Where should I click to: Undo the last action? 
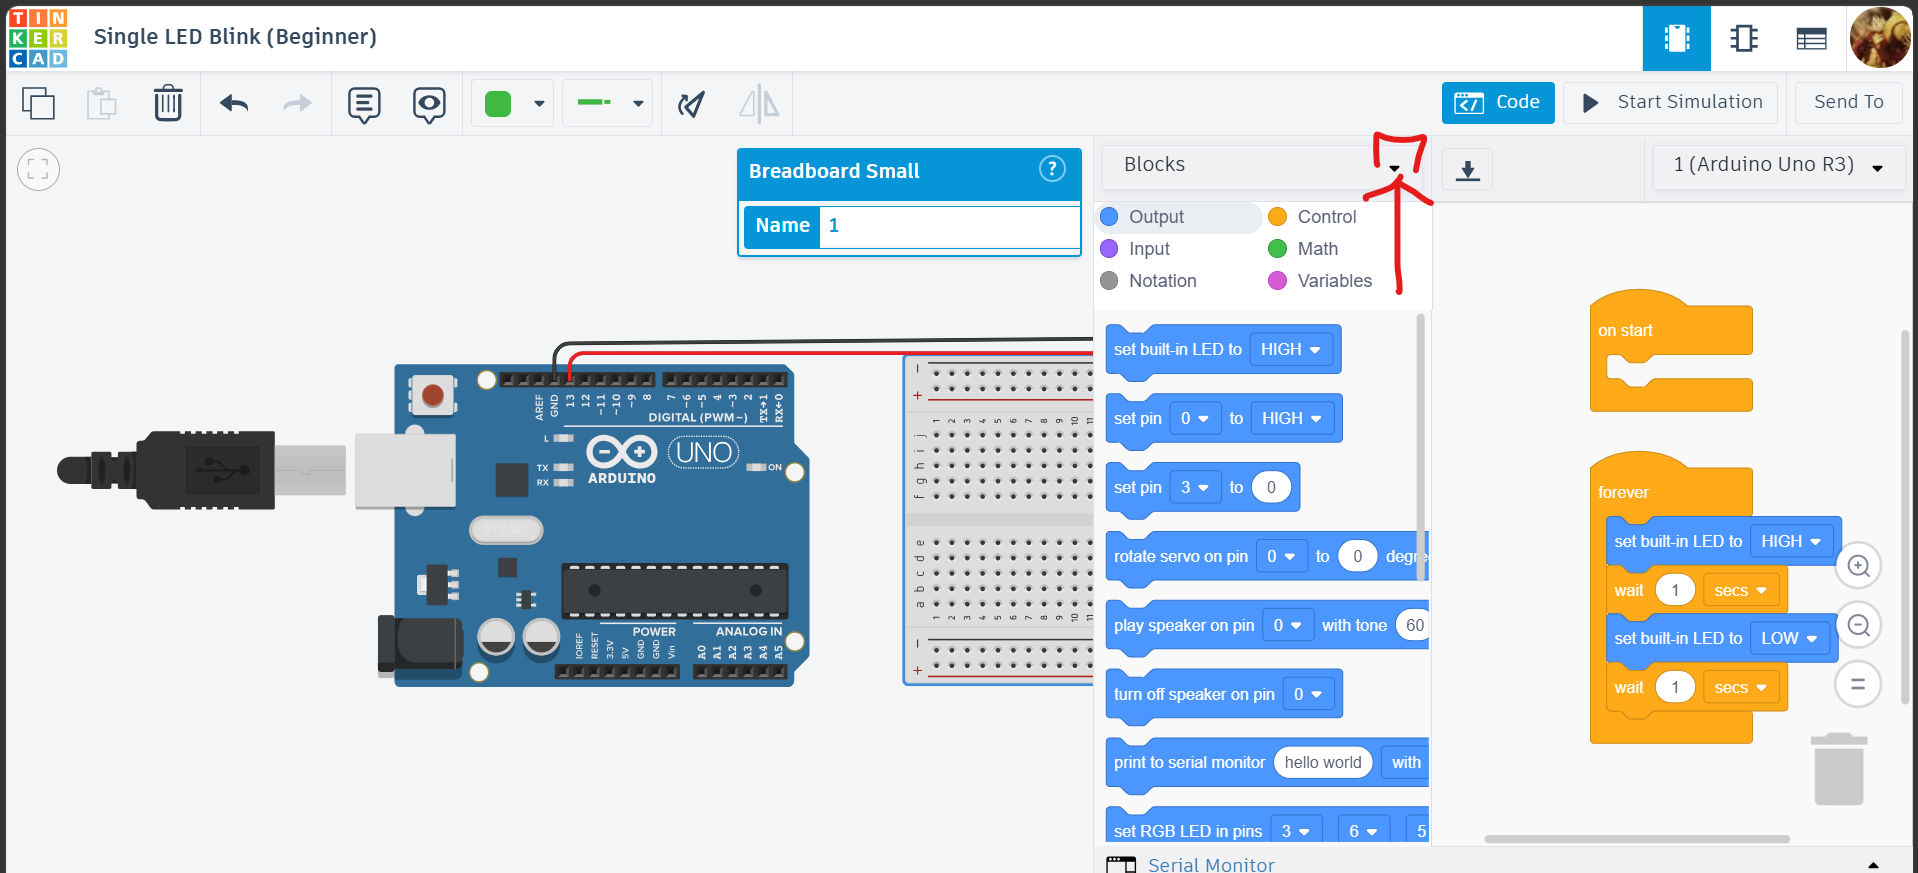click(234, 103)
